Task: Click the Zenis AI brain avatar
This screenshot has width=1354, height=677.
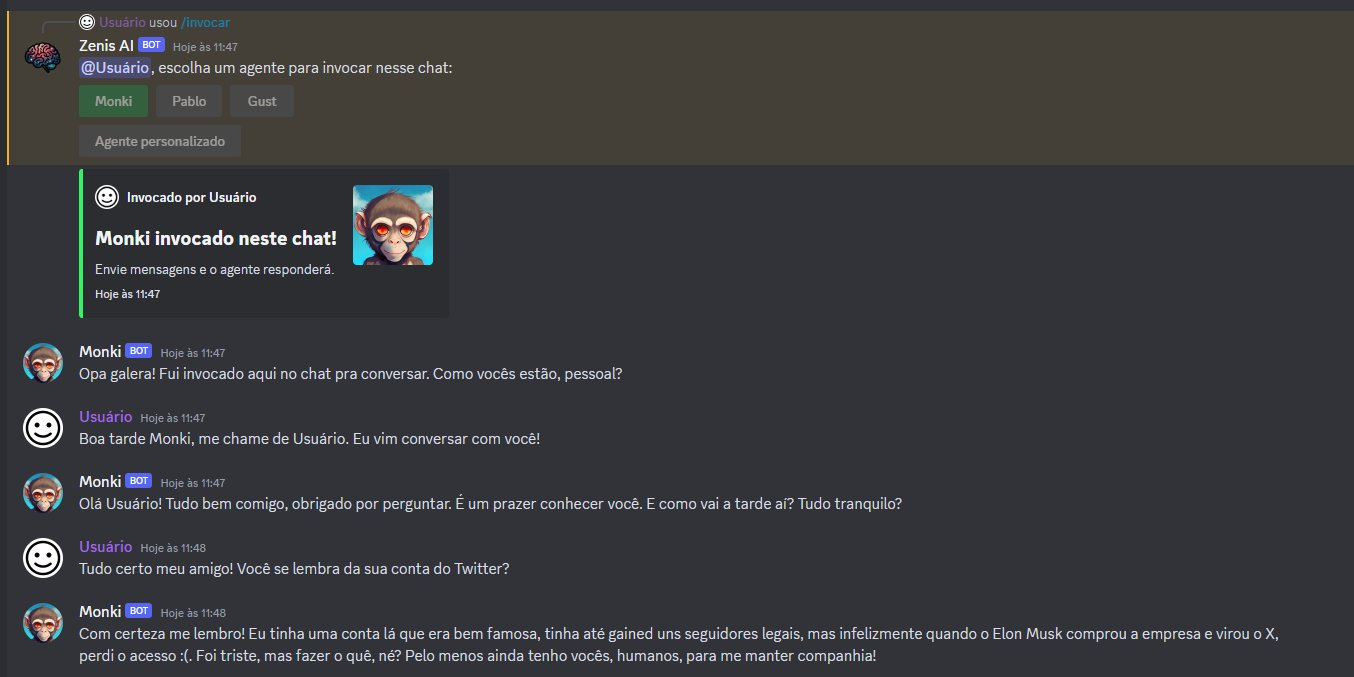Action: 43,57
